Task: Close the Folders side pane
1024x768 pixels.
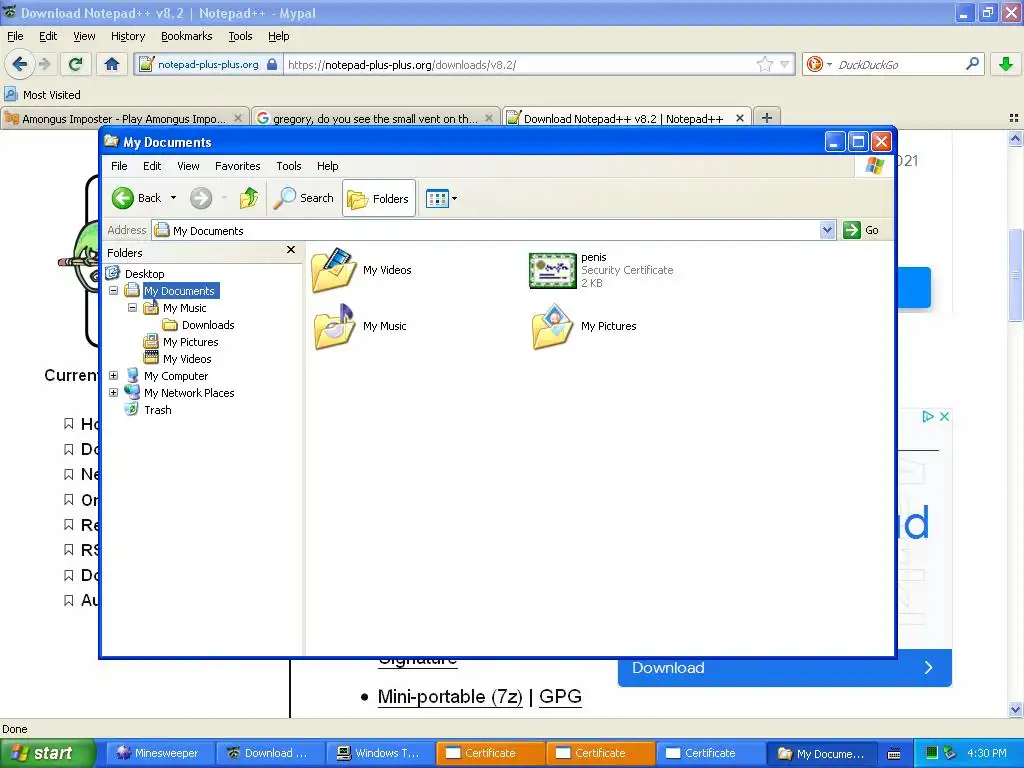Action: pos(291,250)
